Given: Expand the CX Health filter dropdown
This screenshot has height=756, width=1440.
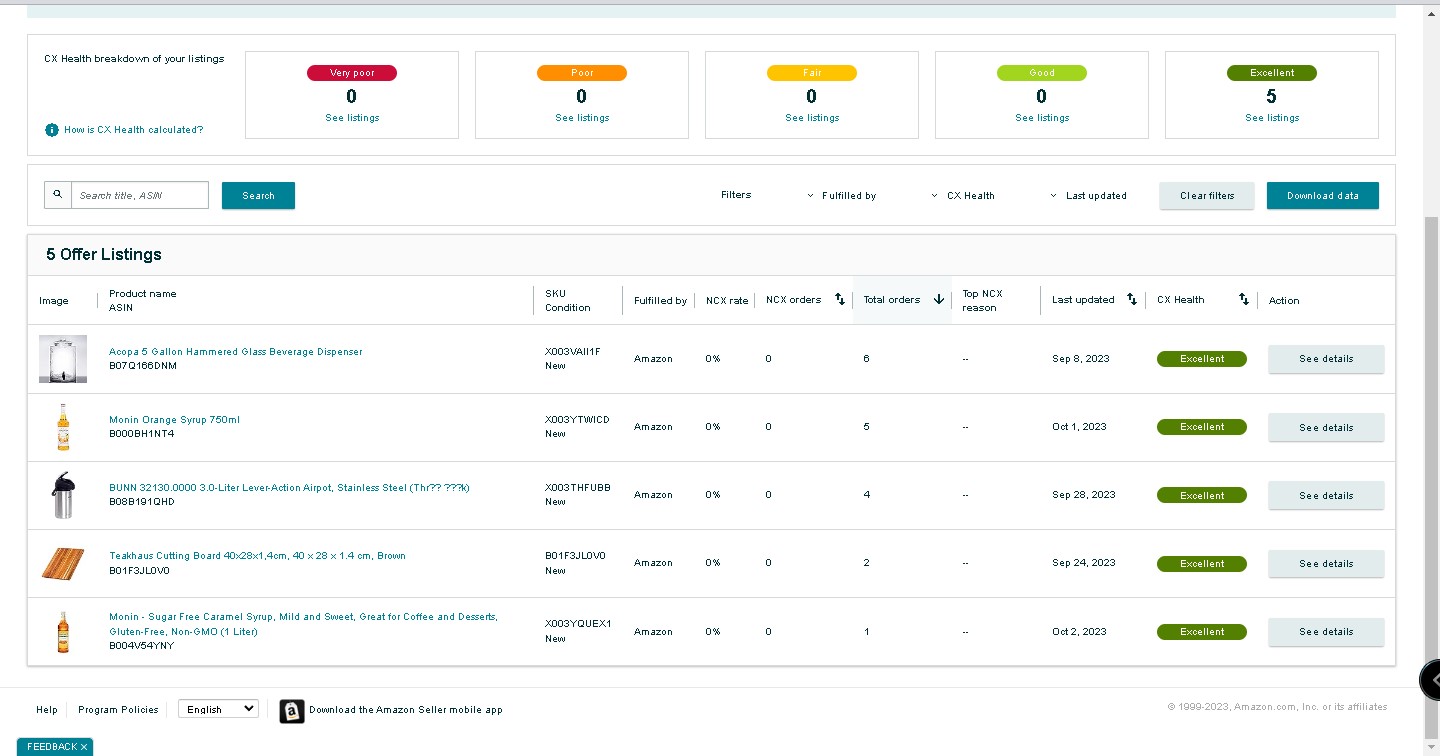Looking at the screenshot, I should coord(963,196).
